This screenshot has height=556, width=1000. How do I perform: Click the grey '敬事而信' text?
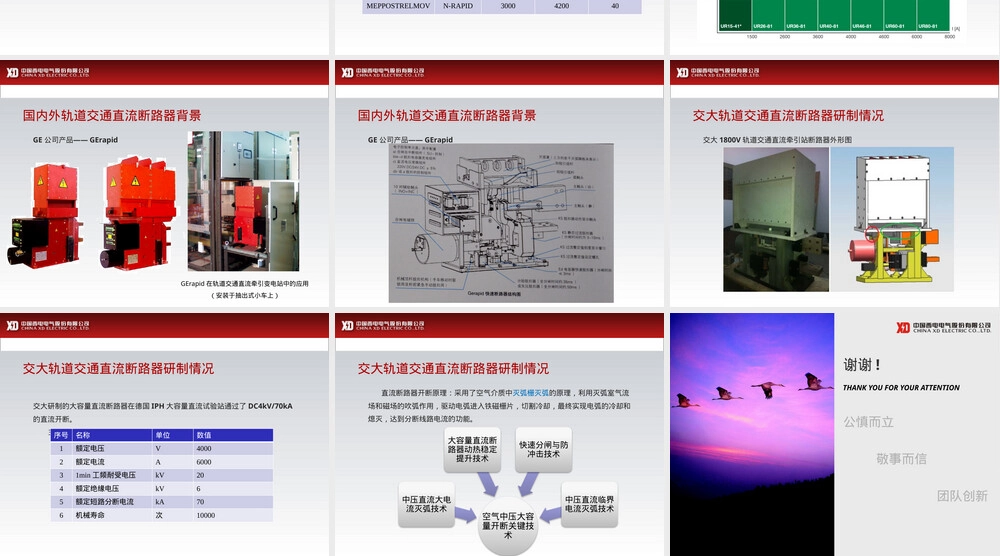tap(901, 459)
